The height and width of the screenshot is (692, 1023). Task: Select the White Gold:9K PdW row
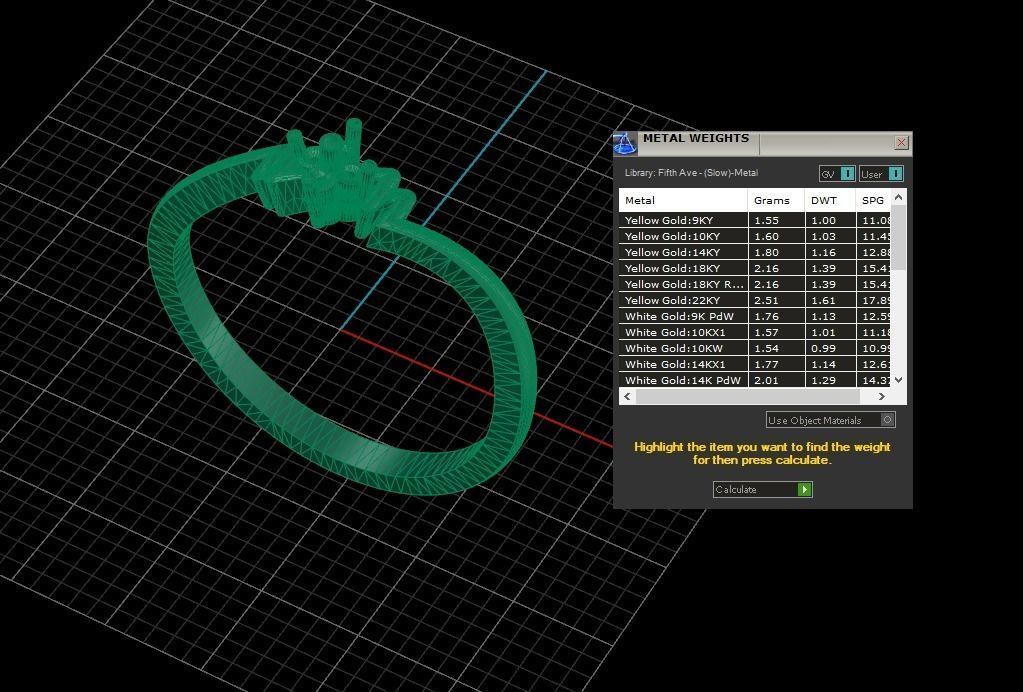754,316
